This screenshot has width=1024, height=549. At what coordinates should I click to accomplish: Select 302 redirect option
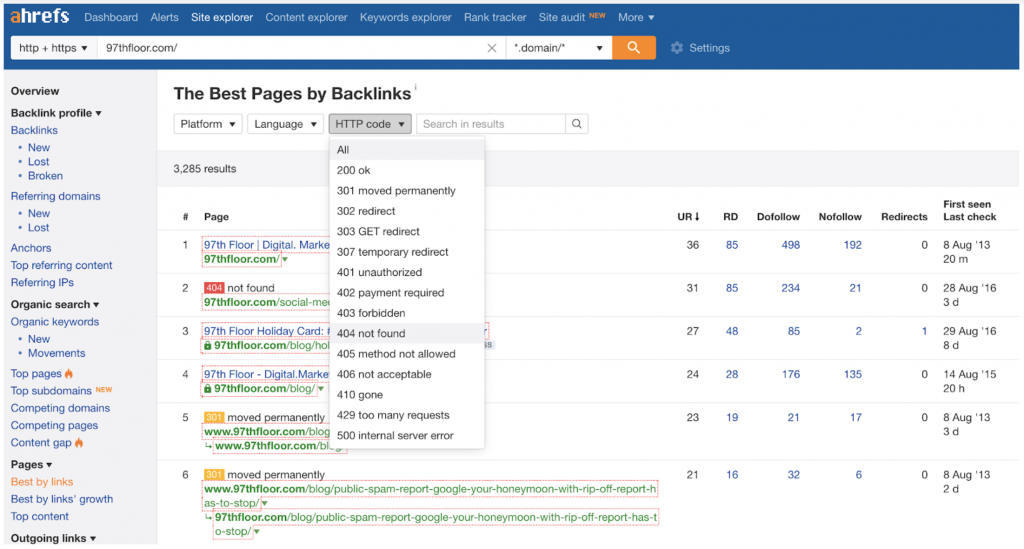tap(407, 211)
